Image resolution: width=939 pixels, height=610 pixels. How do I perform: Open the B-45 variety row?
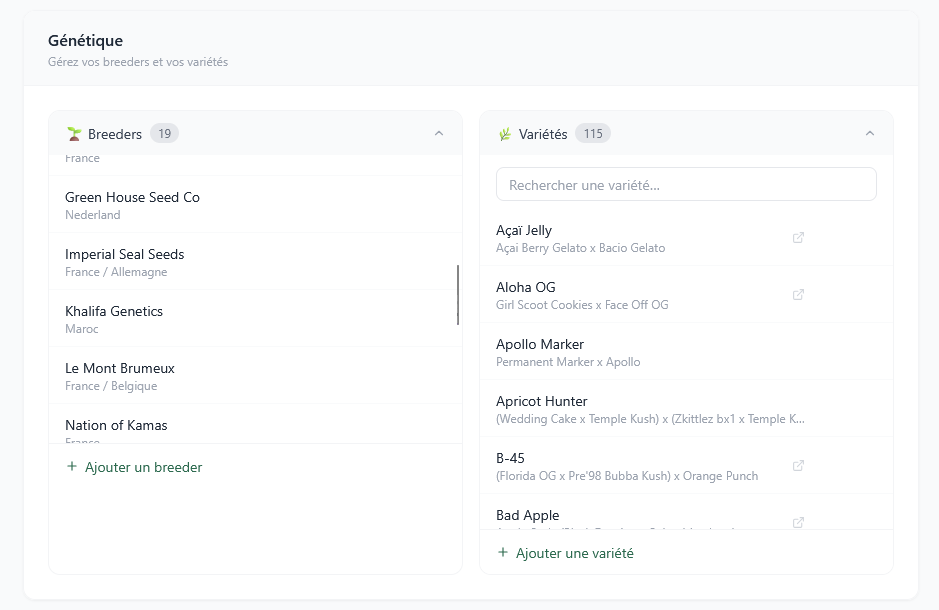(686, 465)
